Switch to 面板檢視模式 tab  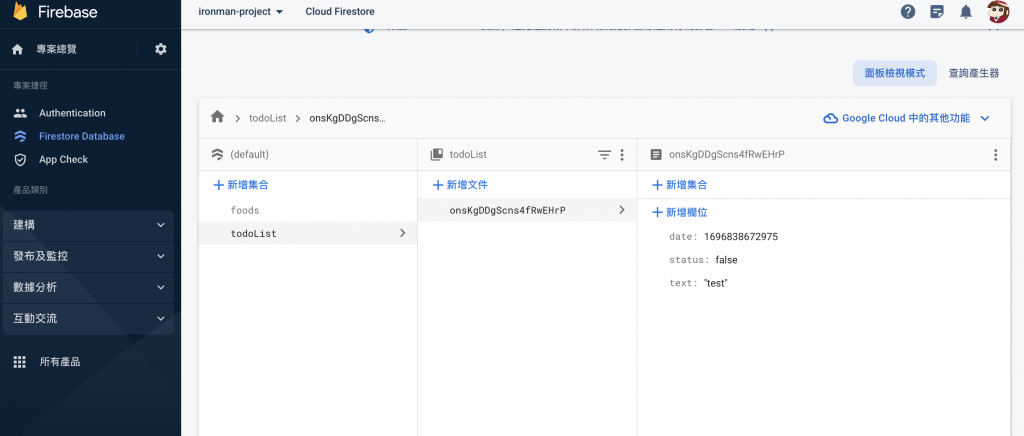pos(894,73)
